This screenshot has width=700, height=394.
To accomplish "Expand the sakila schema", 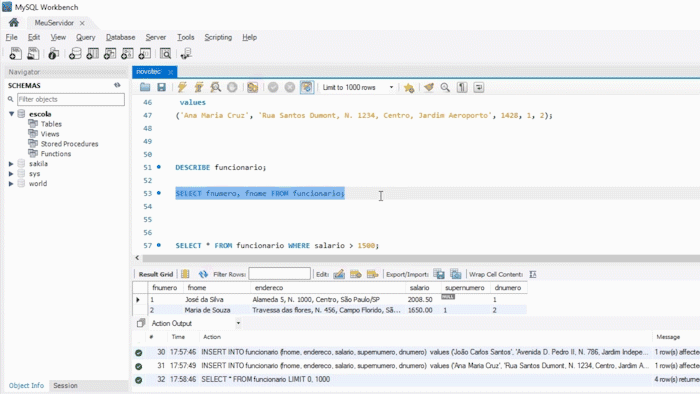I will point(11,164).
